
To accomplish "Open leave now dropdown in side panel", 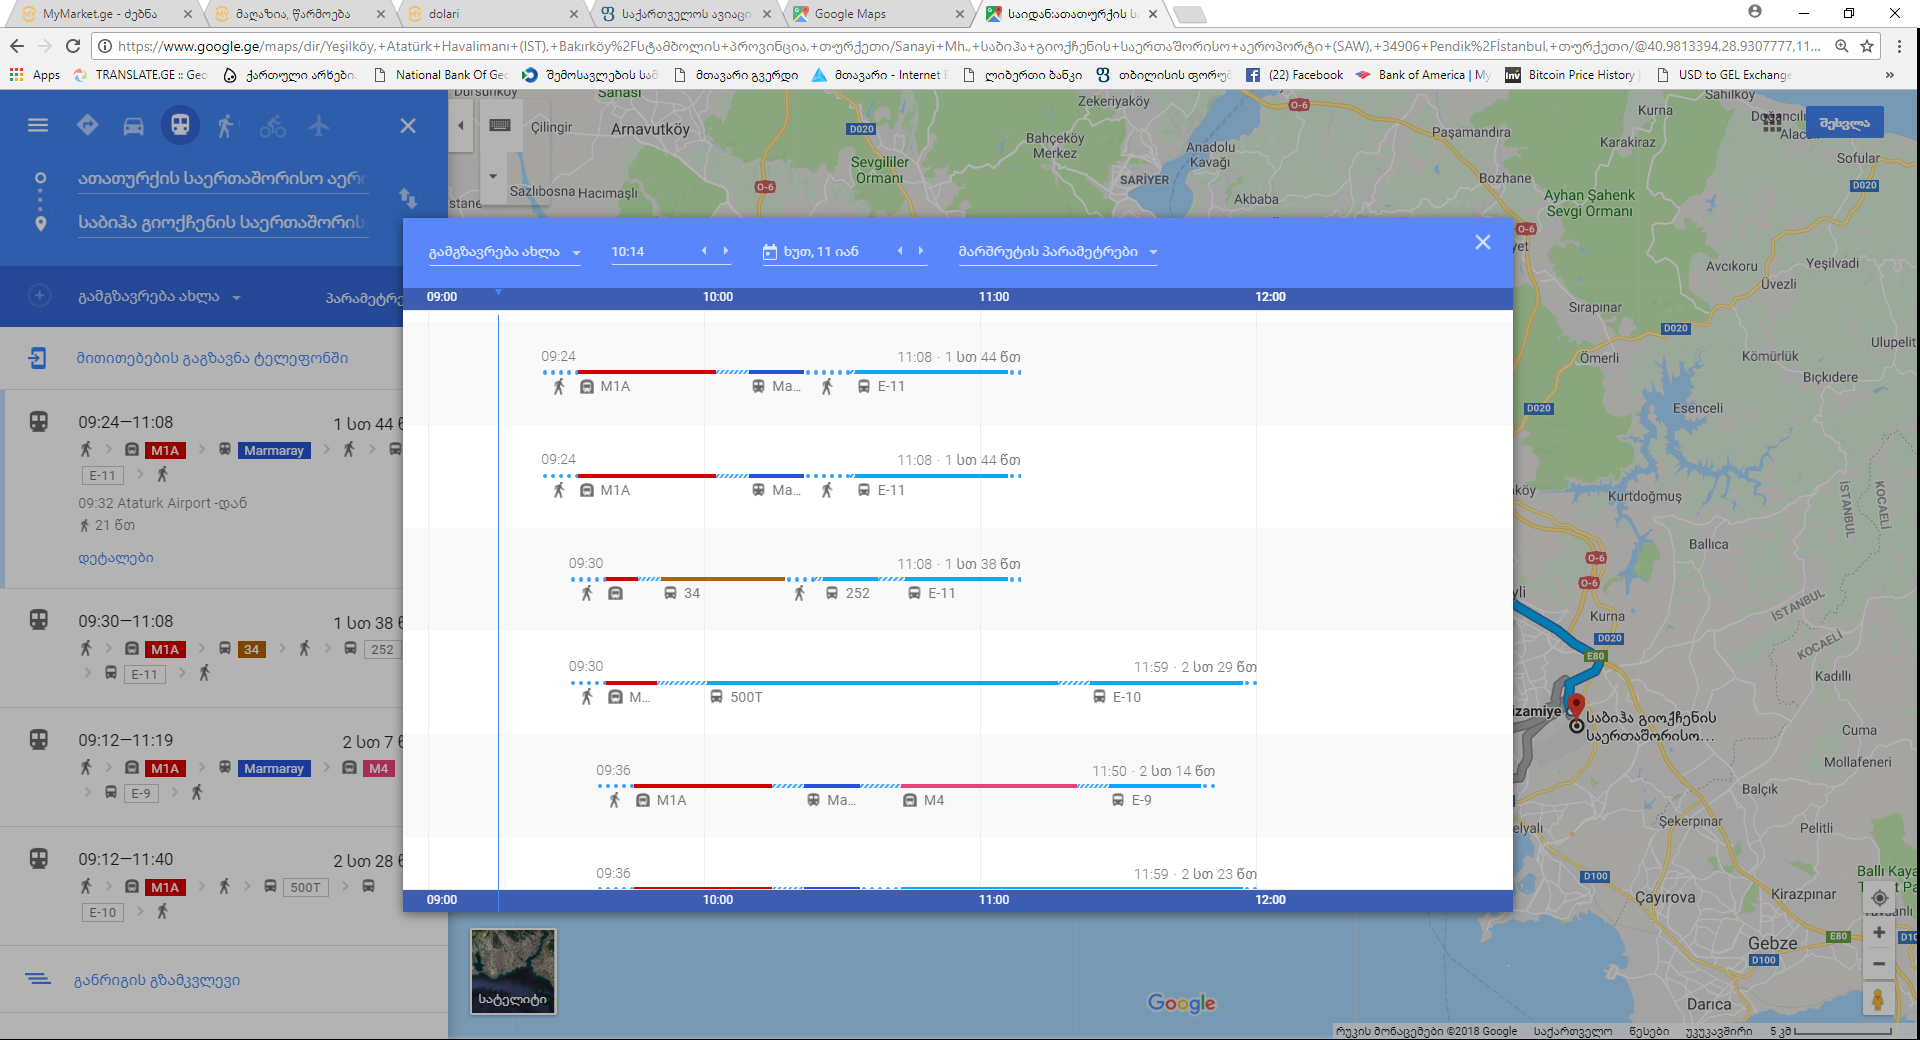I will click(160, 297).
